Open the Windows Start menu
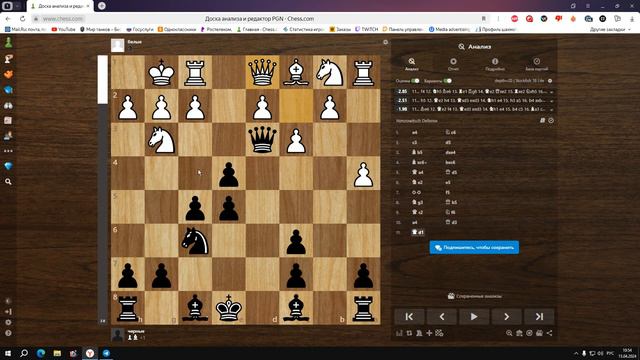This screenshot has width=640, height=360. pyautogui.click(x=8, y=353)
